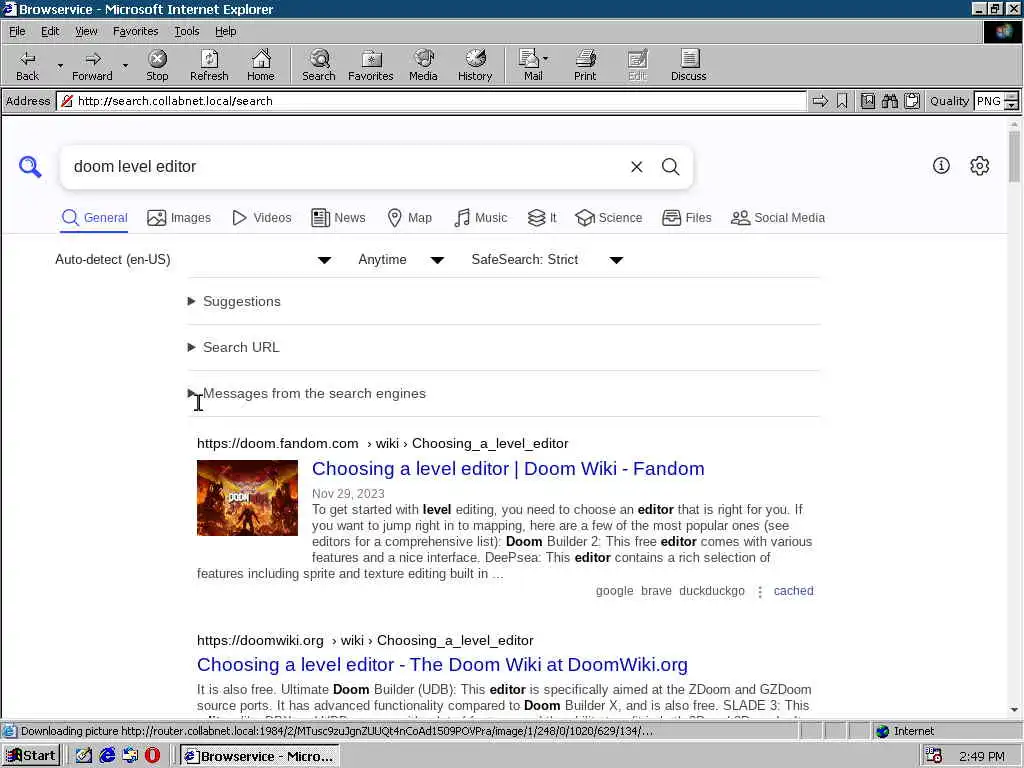Image resolution: width=1024 pixels, height=768 pixels.
Task: Click the Doom result thumbnail image
Action: 248,498
